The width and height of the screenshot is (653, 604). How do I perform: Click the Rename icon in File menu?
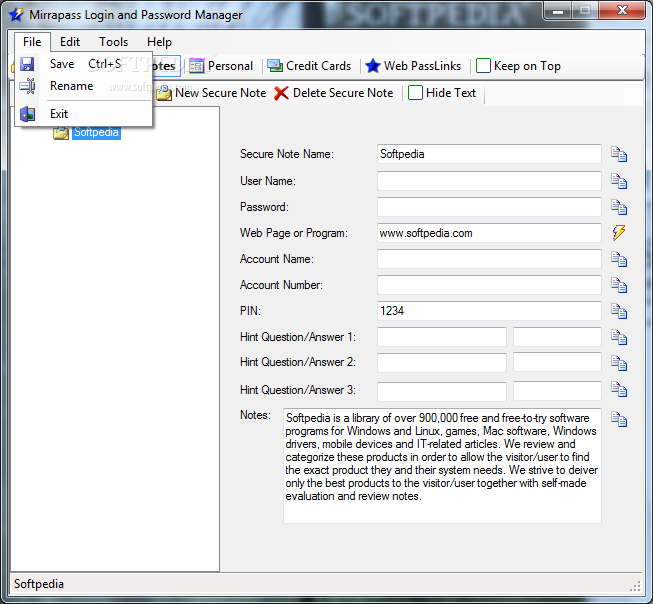27,86
